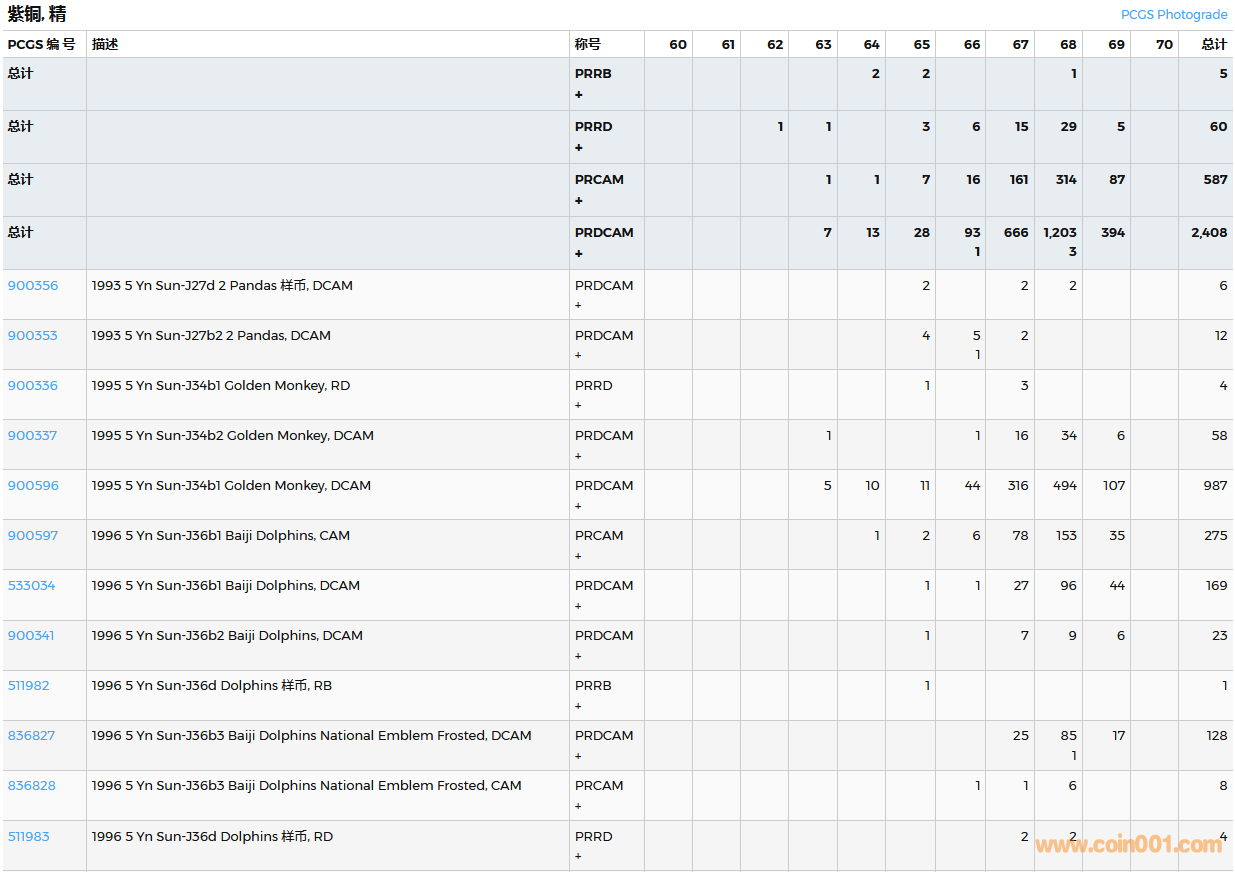The image size is (1235, 872).
Task: Expand plus under PRDCAM total row
Action: pyautogui.click(x=578, y=253)
